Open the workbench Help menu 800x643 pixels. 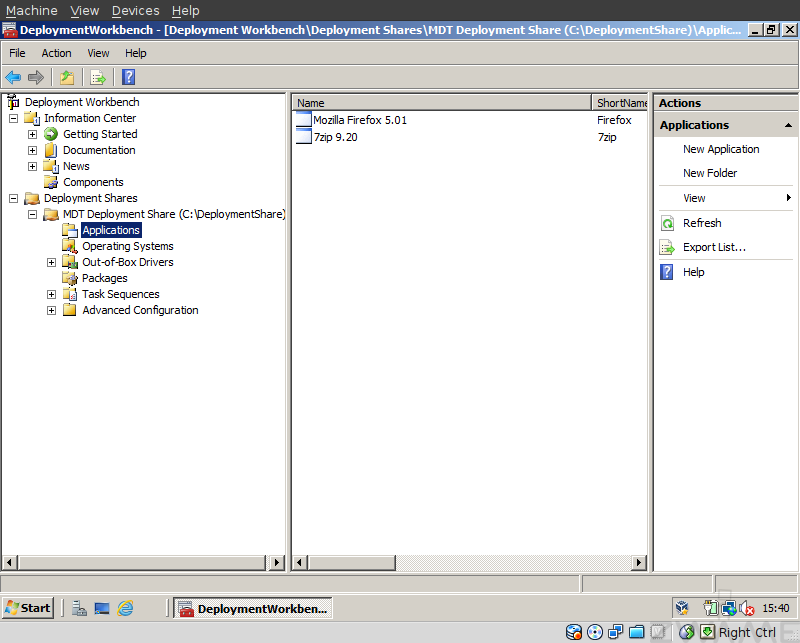pos(135,53)
